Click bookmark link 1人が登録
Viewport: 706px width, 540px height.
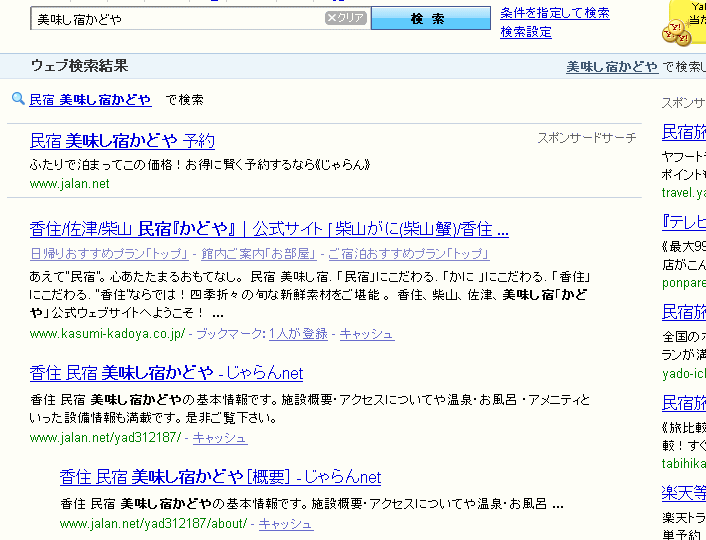[x=298, y=334]
